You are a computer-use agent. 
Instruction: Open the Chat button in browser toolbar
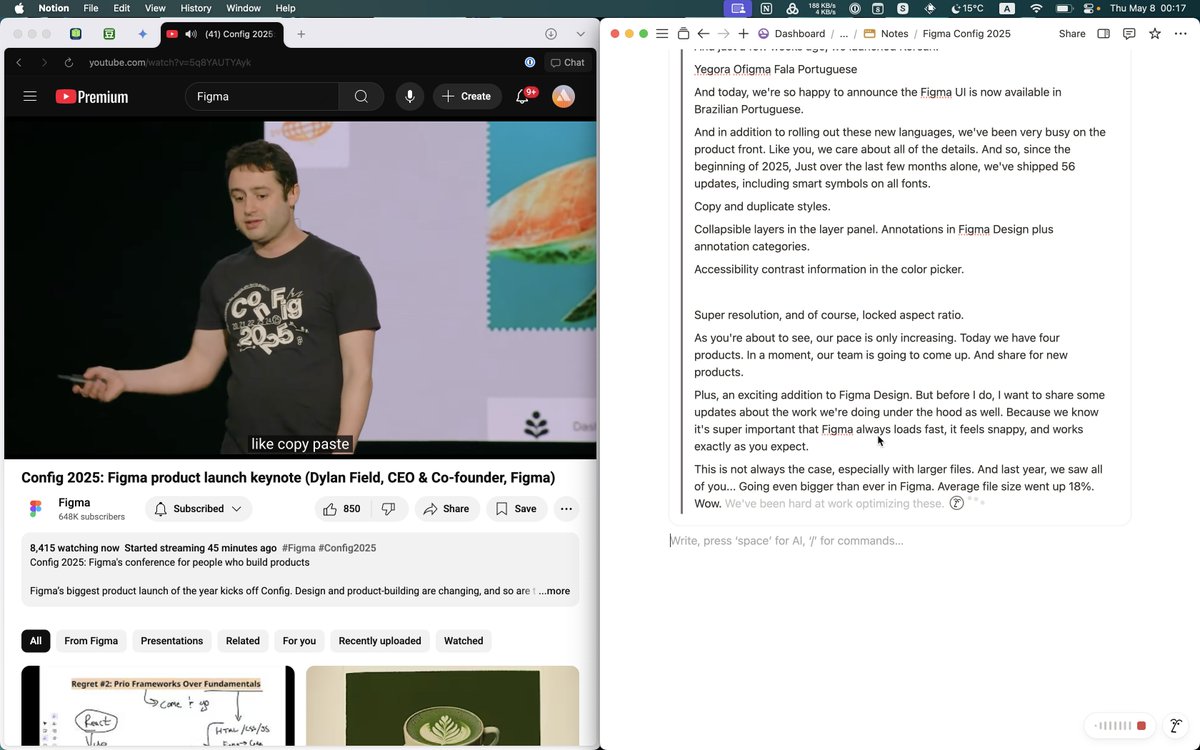tap(568, 62)
